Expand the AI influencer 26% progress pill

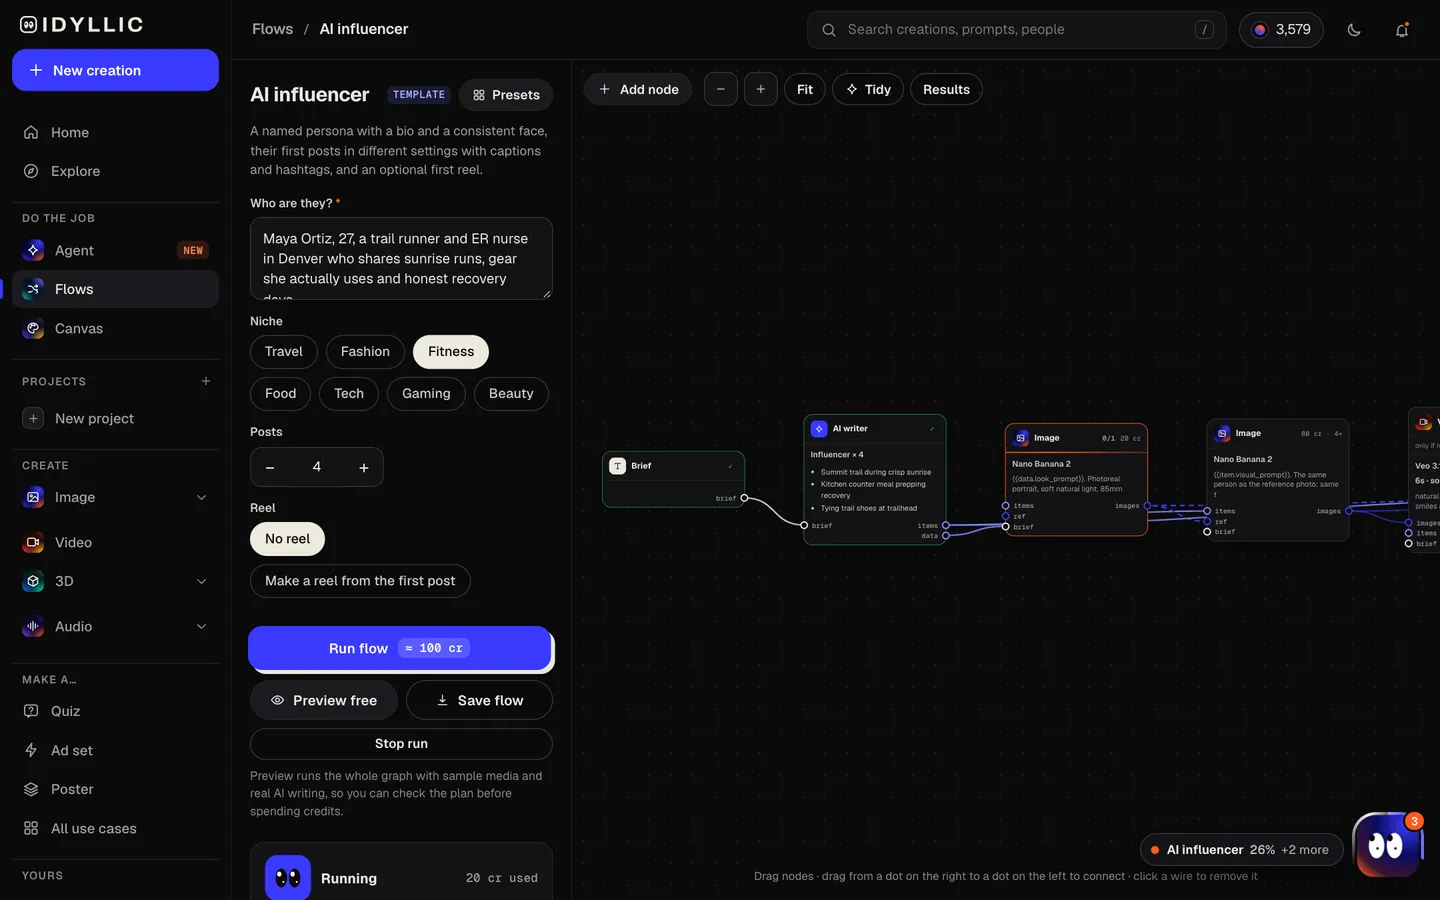point(1241,850)
